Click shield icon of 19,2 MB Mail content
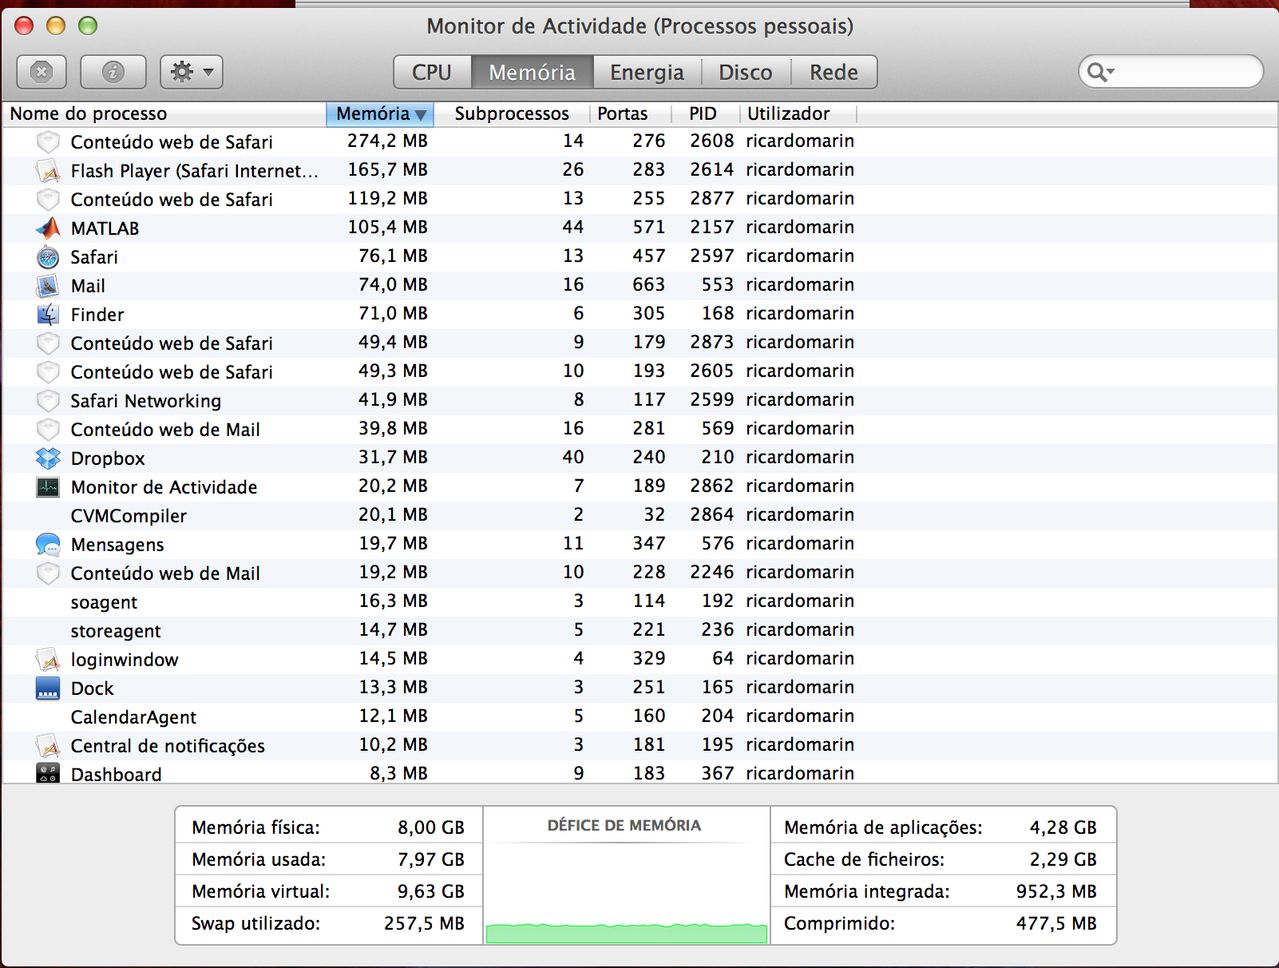This screenshot has width=1279, height=968. (48, 573)
